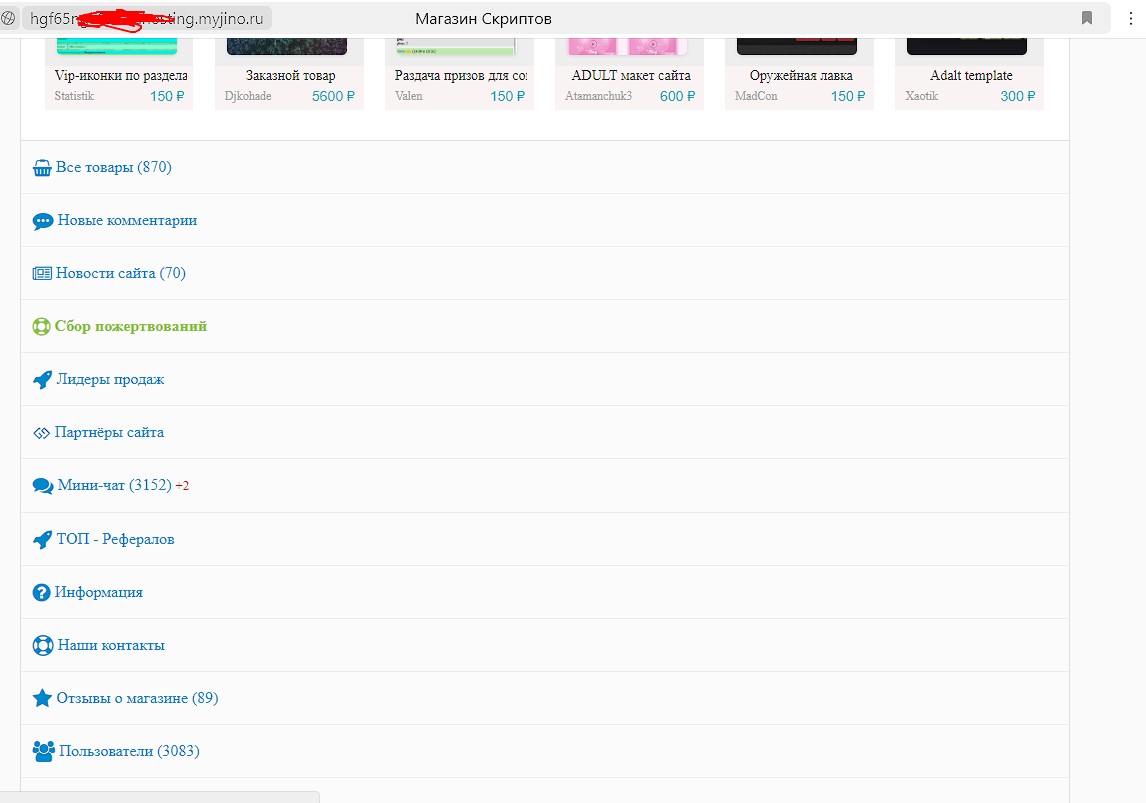
Task: Bookmark the page using the address bar icon
Action: (1087, 18)
